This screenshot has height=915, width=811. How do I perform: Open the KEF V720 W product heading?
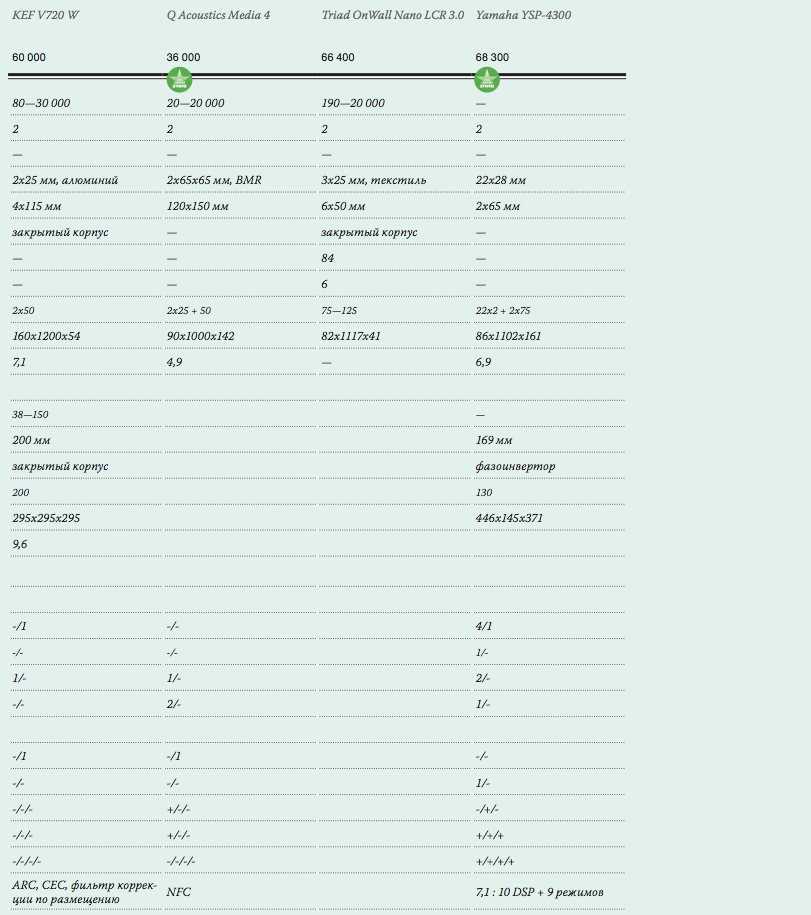click(45, 16)
